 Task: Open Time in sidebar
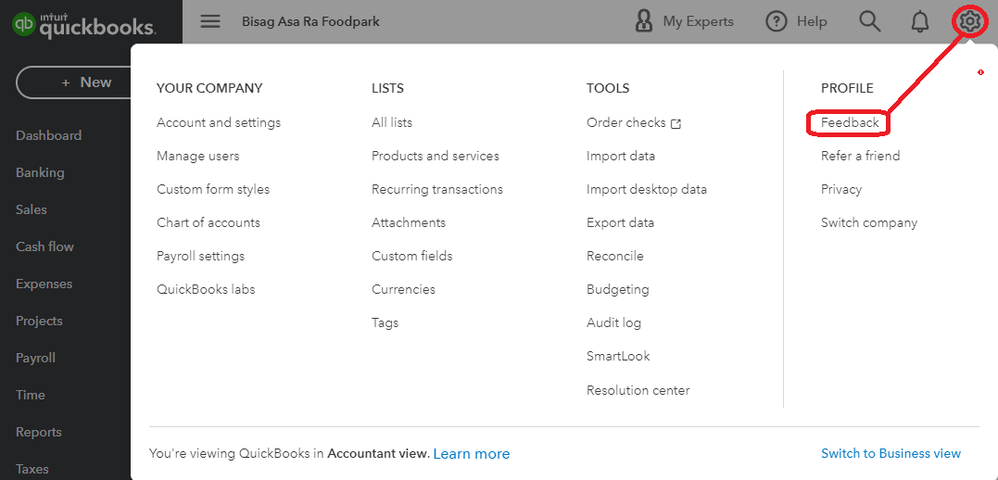tap(30, 395)
